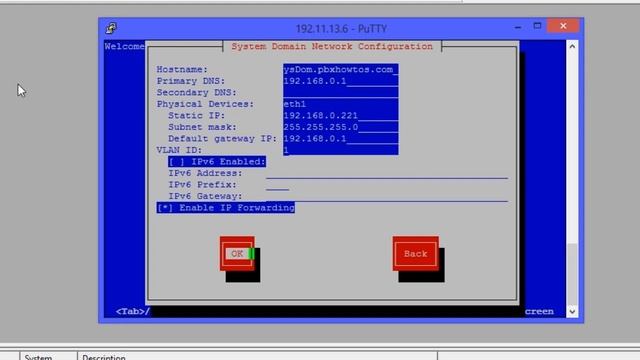Click the PuTTY vertical scrollbar thumb
This screenshot has height=360, width=640.
[x=572, y=274]
